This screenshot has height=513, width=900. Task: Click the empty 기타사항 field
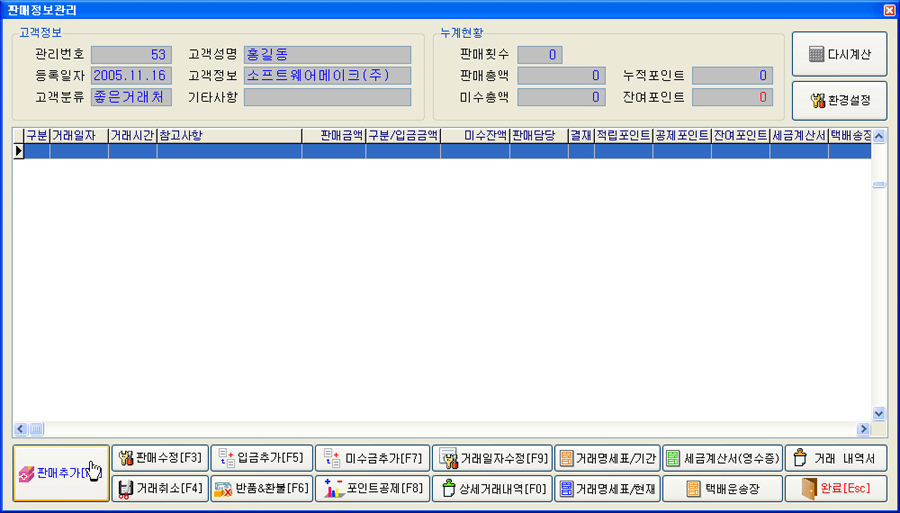coord(327,96)
